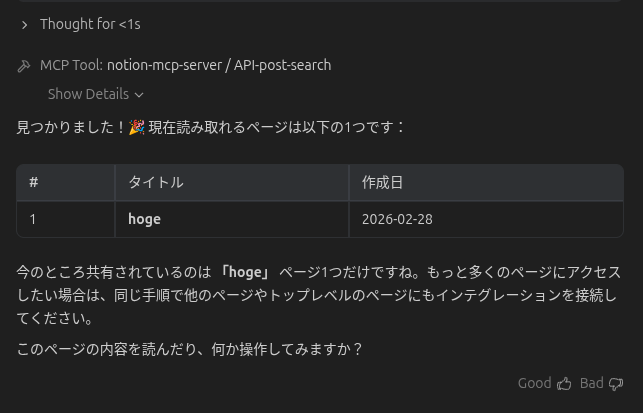Click the "Bad" feedback label
This screenshot has width=643, height=413.
[x=591, y=383]
